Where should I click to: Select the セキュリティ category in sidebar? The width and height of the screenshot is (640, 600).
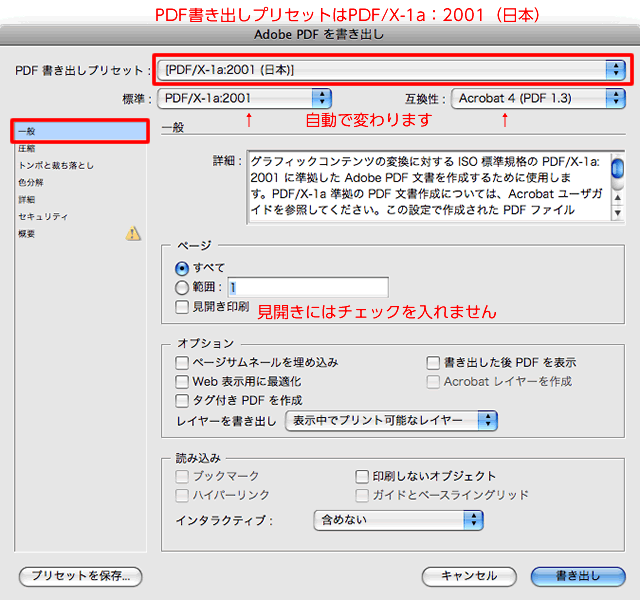(x=80, y=217)
